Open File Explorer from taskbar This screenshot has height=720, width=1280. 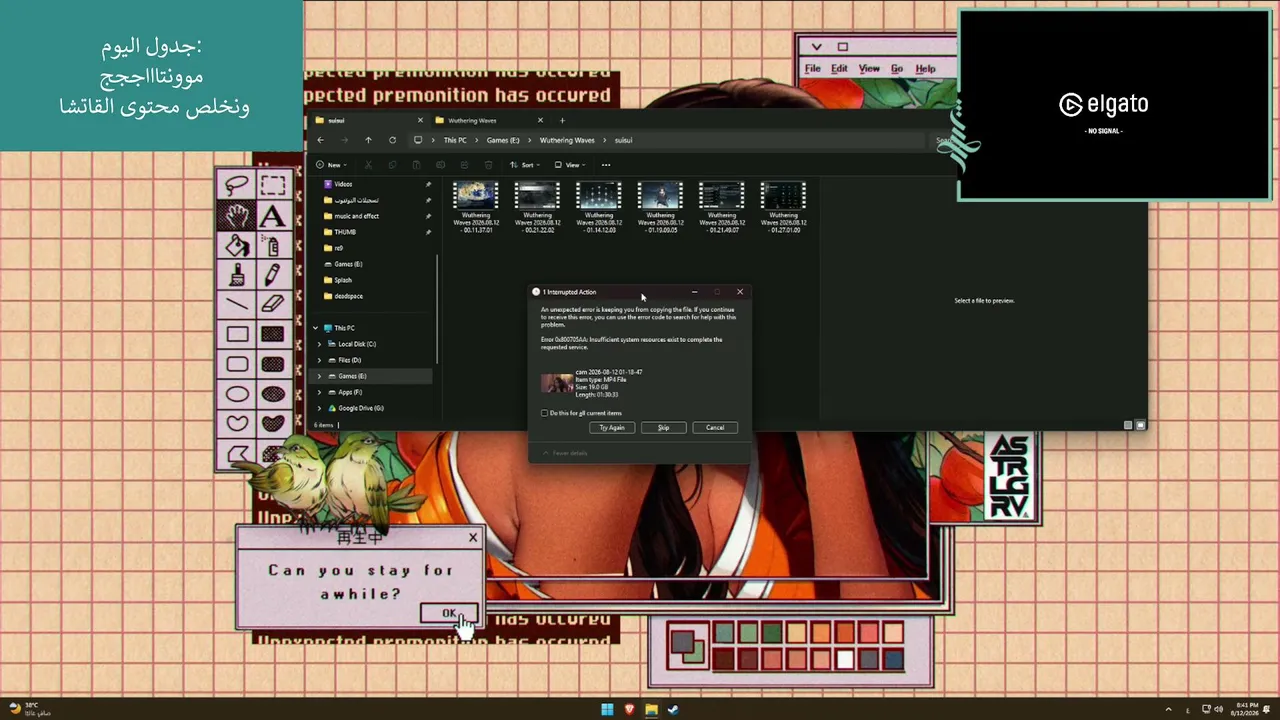point(651,709)
